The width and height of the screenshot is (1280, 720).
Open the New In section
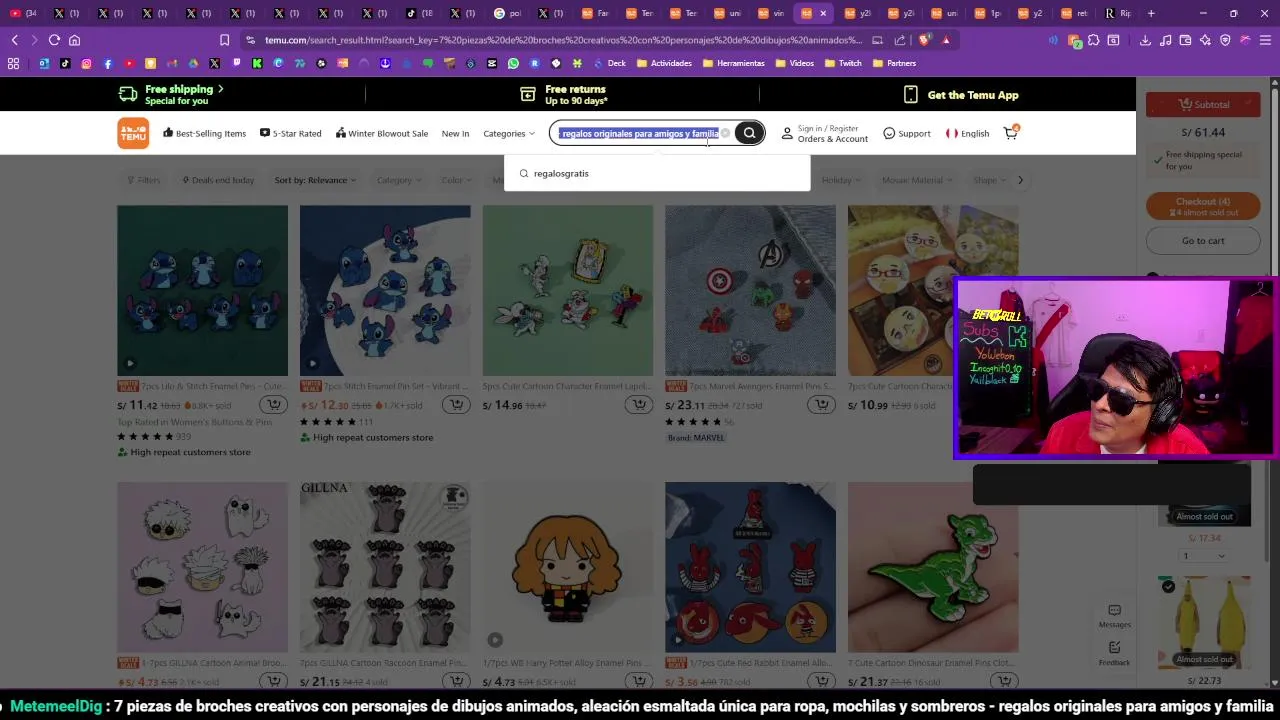455,133
